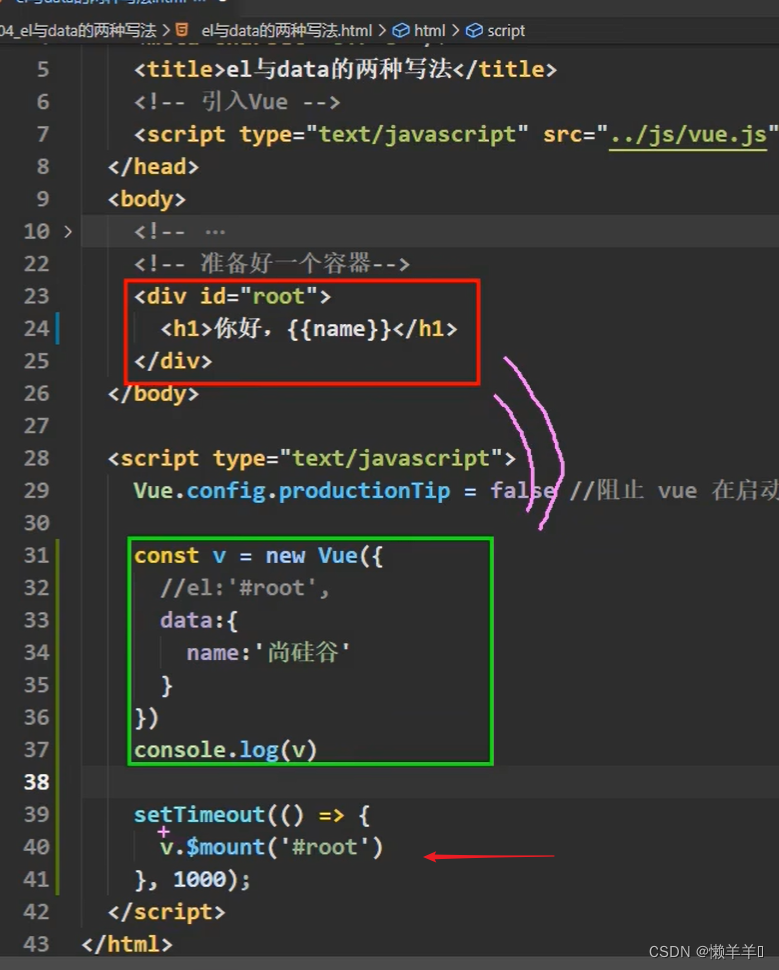The width and height of the screenshot is (779, 970).
Task: Click the closing script tag on line 42
Action: (166, 912)
